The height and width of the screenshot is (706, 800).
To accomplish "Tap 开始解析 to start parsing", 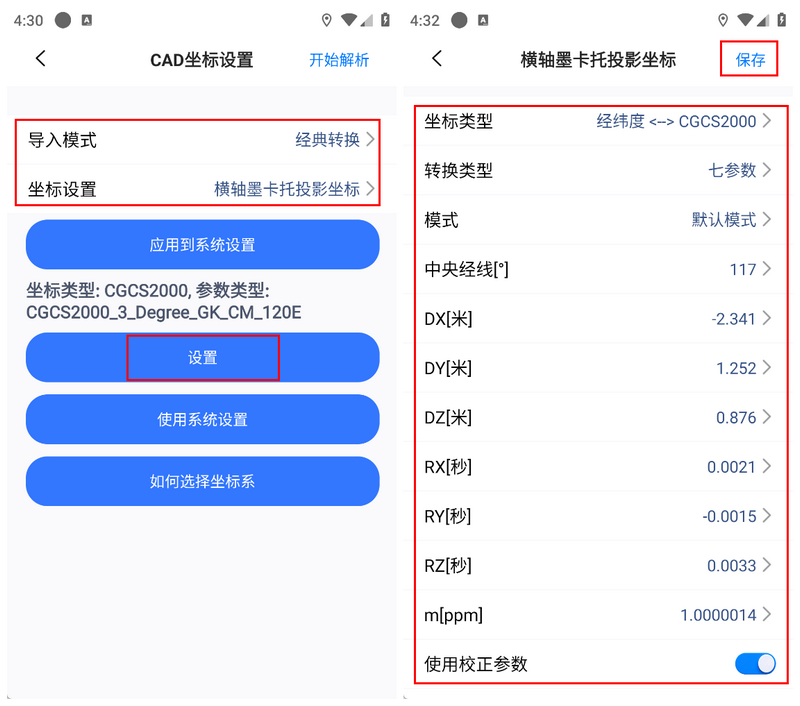I will (339, 60).
